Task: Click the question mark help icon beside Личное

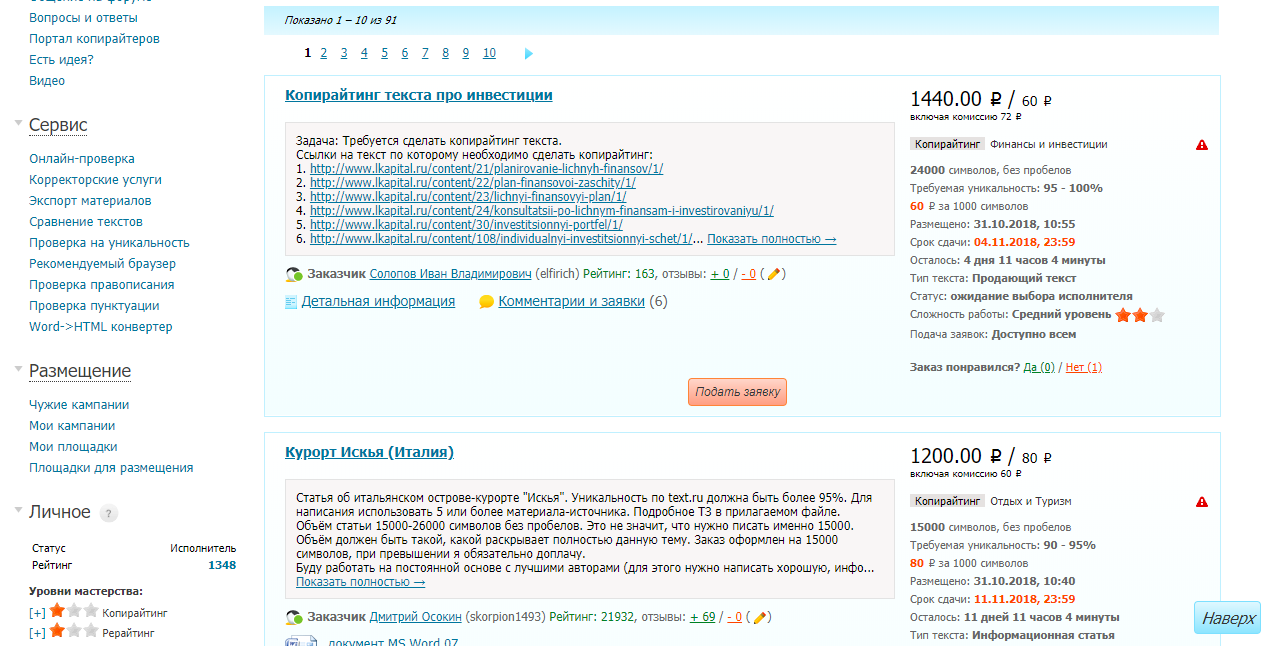Action: [x=109, y=514]
